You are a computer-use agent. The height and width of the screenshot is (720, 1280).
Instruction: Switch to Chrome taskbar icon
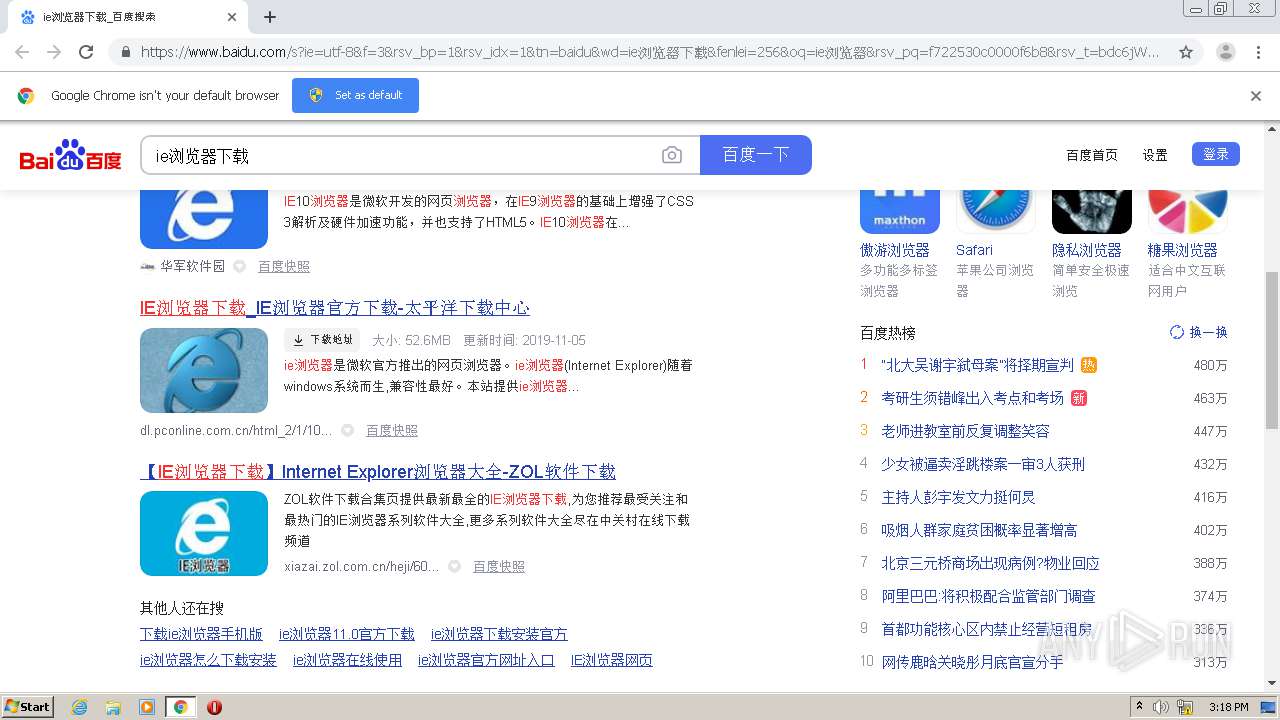click(180, 707)
